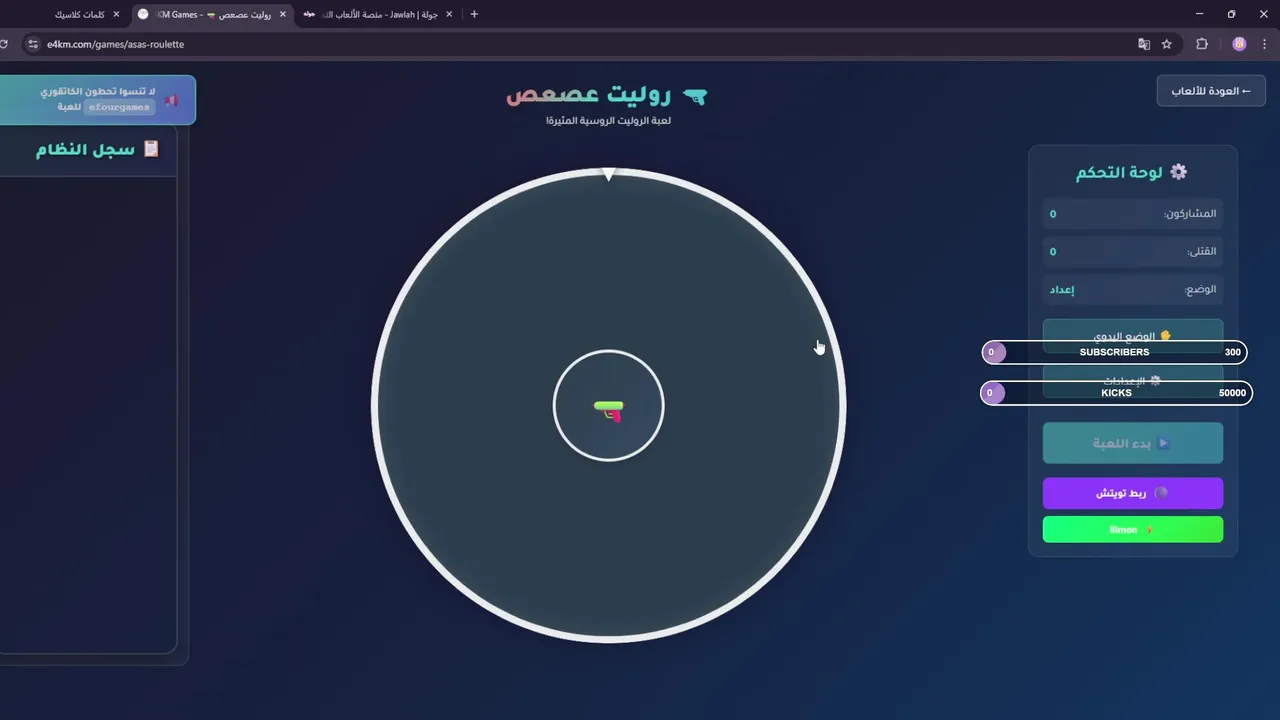Switch to the KM Games روليت عصعص tab
This screenshot has height=720, width=1280.
212,14
